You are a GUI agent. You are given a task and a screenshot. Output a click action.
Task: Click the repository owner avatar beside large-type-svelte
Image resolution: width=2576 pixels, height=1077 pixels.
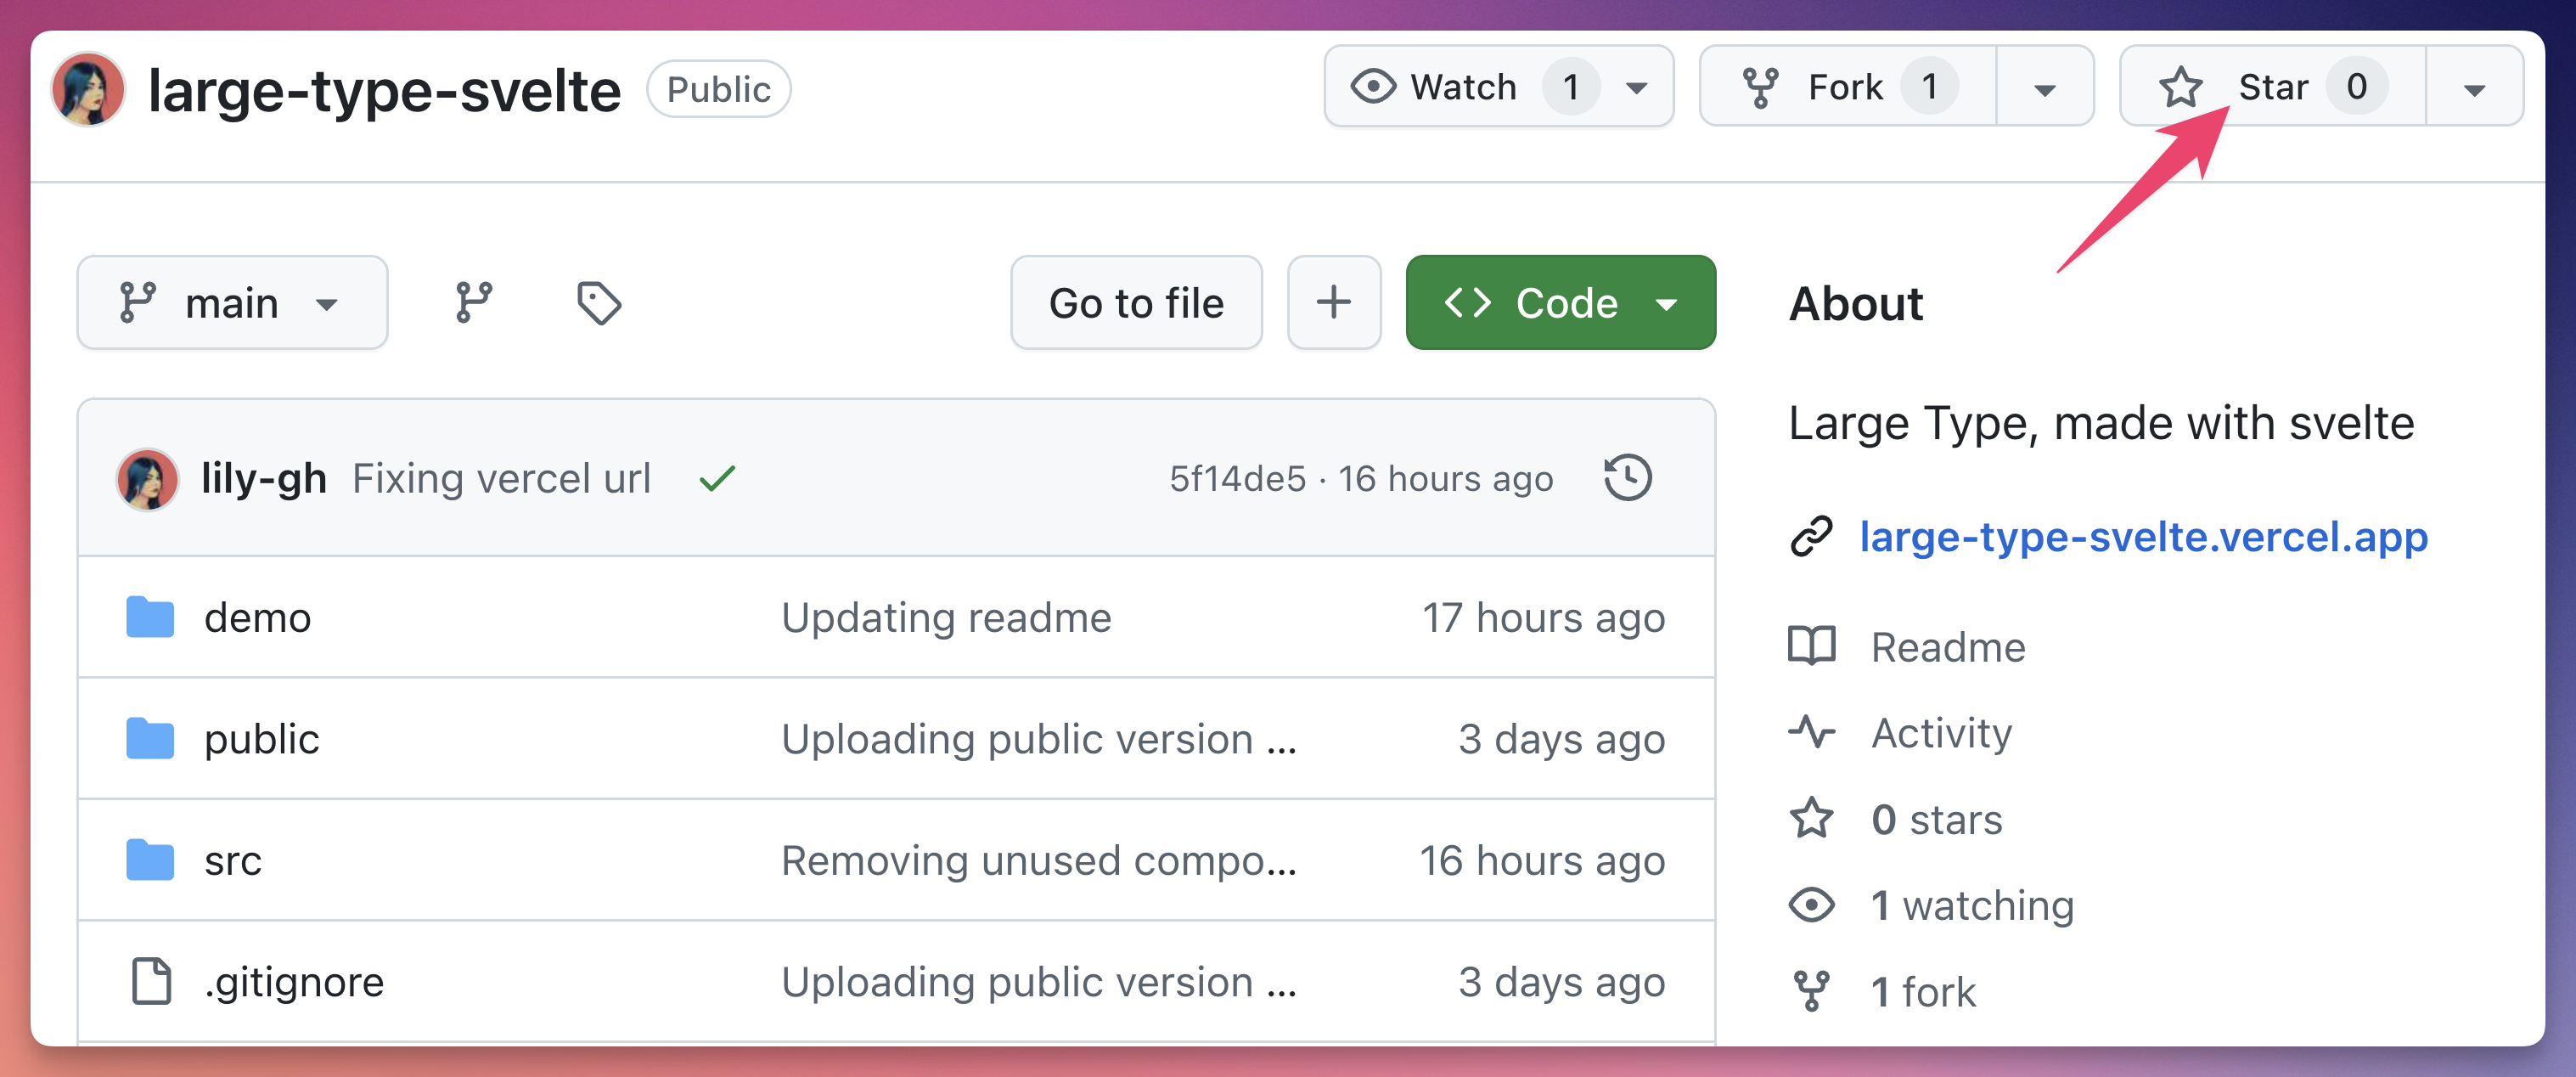(88, 89)
